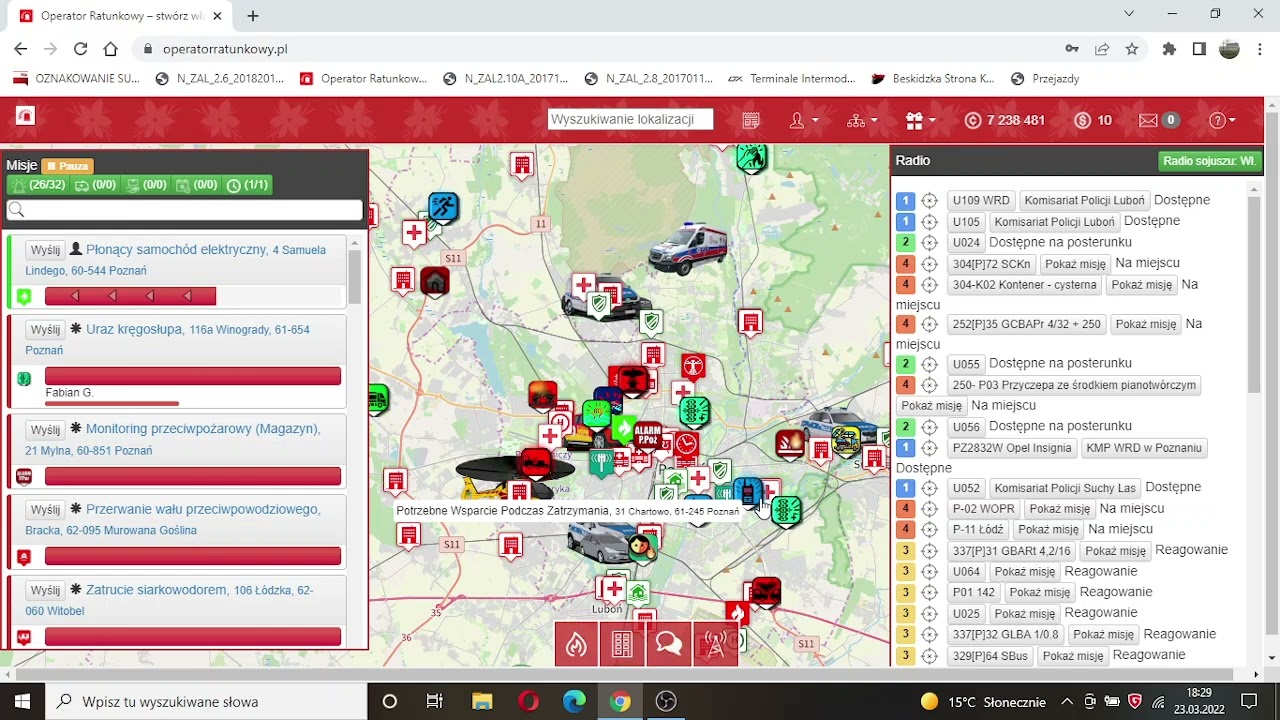Viewport: 1280px width, 720px height.
Task: Open KMP WRD w Poznaniu station
Action: tap(1144, 448)
